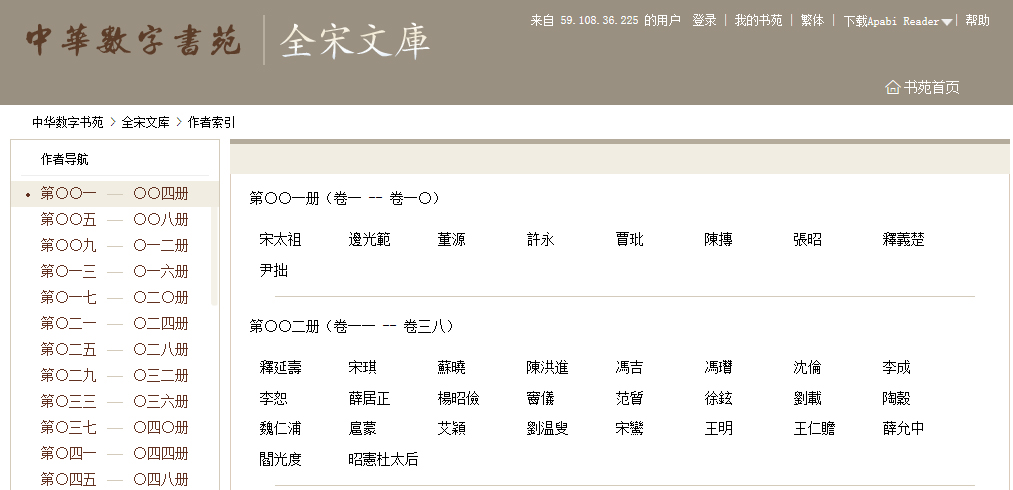Click the 登录 login link
The height and width of the screenshot is (490, 1013).
704,21
